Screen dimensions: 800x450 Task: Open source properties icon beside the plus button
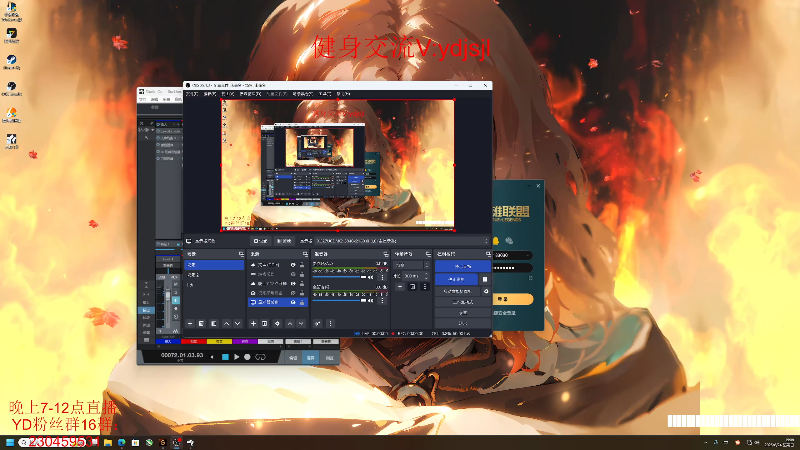[x=265, y=323]
